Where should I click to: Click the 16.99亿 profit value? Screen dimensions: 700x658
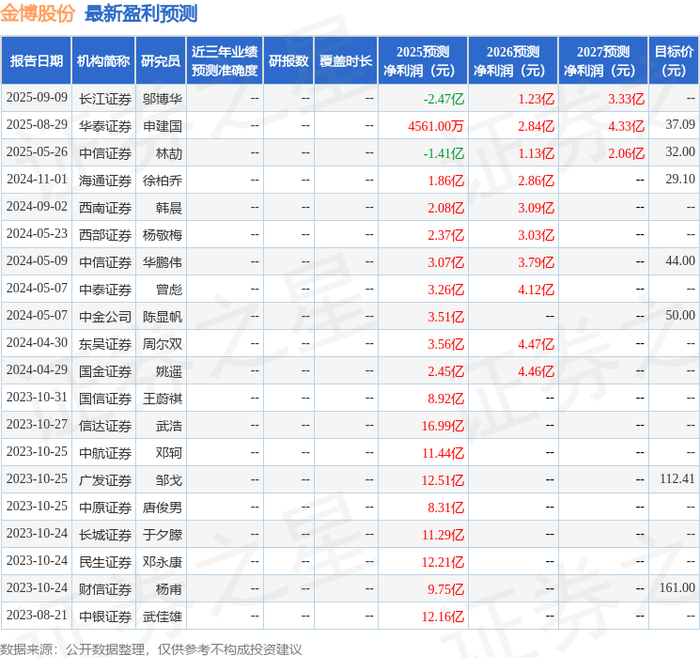(x=443, y=425)
